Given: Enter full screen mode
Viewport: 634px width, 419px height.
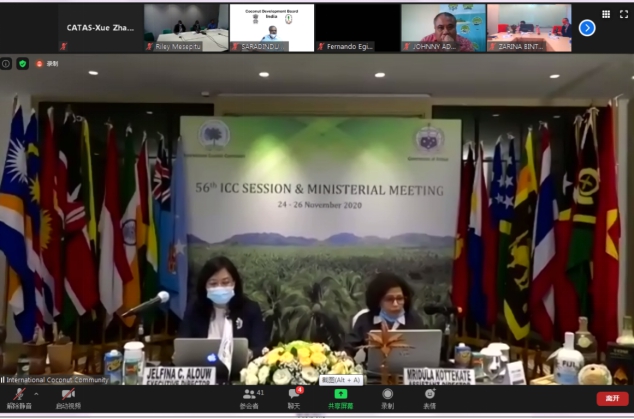Looking at the screenshot, I should tap(623, 15).
